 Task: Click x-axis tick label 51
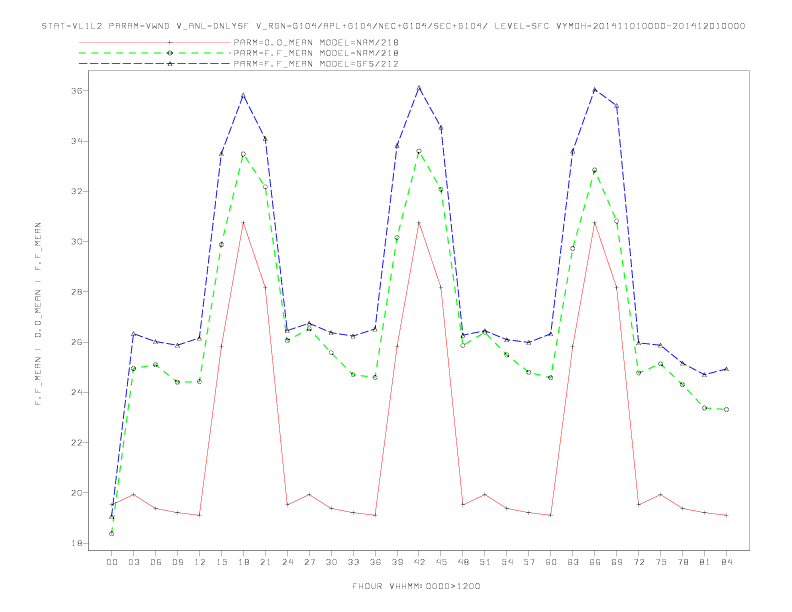point(485,562)
